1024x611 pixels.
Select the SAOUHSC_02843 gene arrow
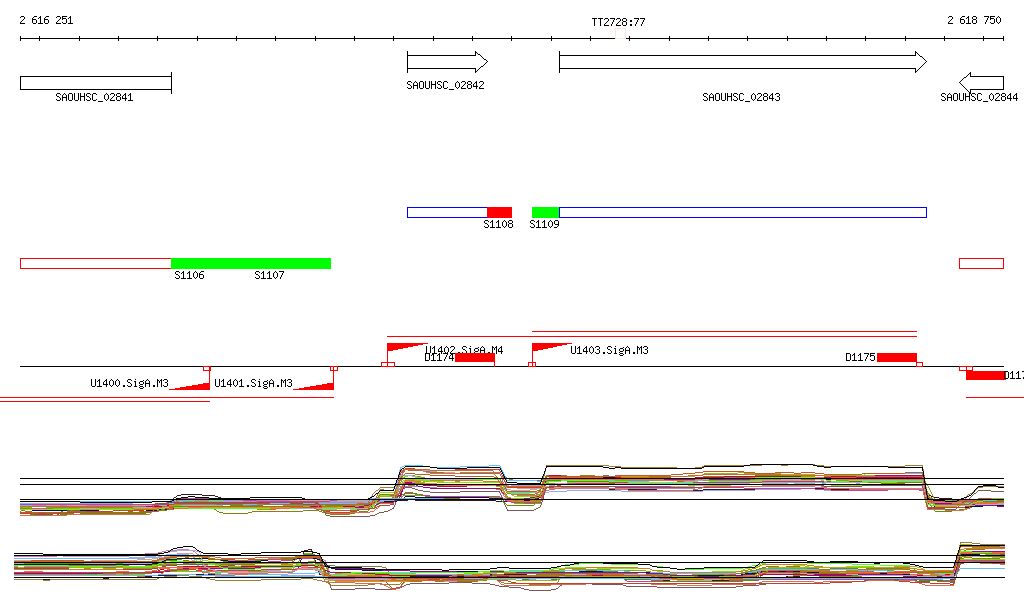tap(741, 62)
